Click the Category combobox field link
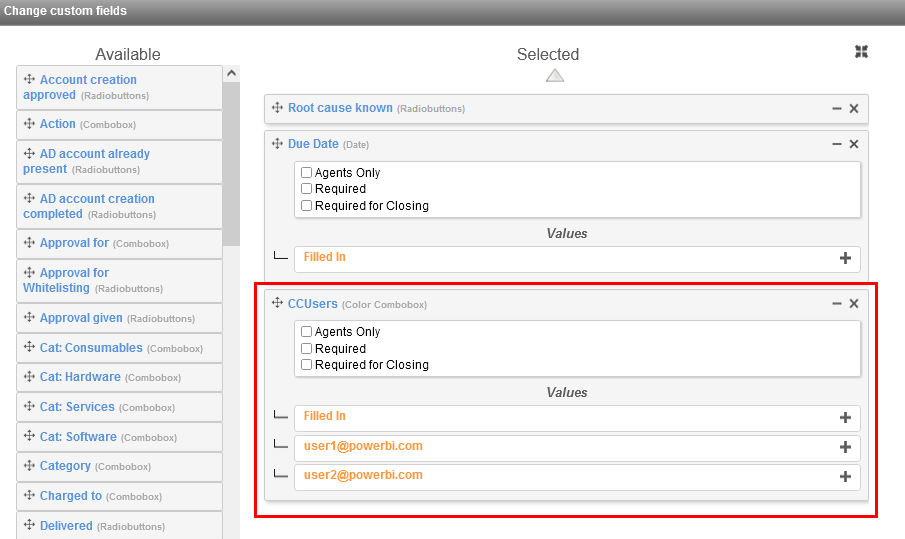This screenshot has width=905, height=539. click(65, 466)
